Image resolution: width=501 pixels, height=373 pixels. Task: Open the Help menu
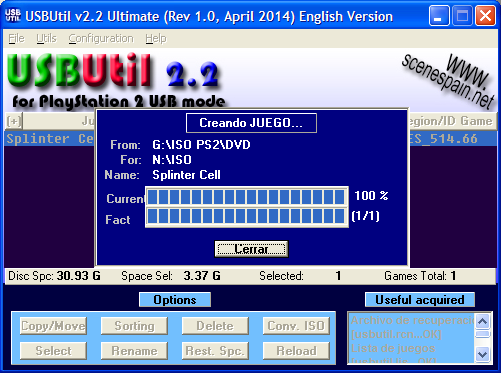click(156, 38)
